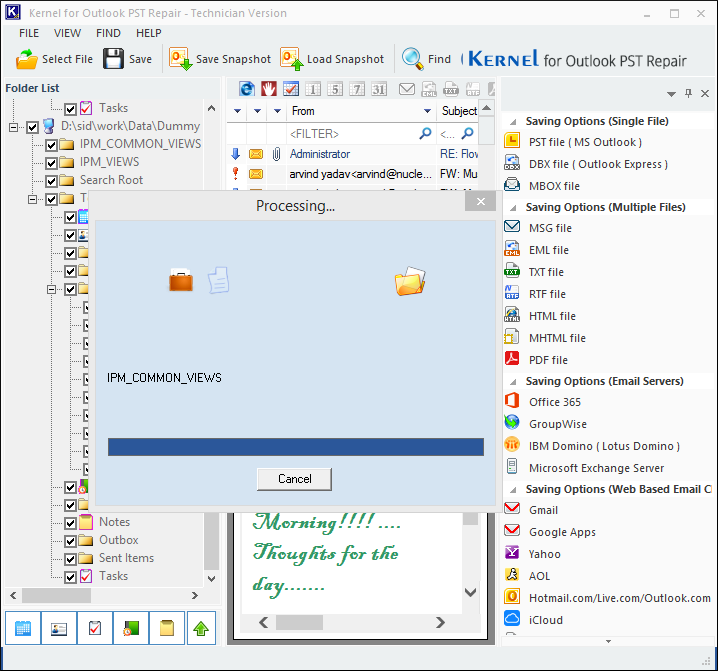718x671 pixels.
Task: Open the FILE menu
Action: coord(29,33)
